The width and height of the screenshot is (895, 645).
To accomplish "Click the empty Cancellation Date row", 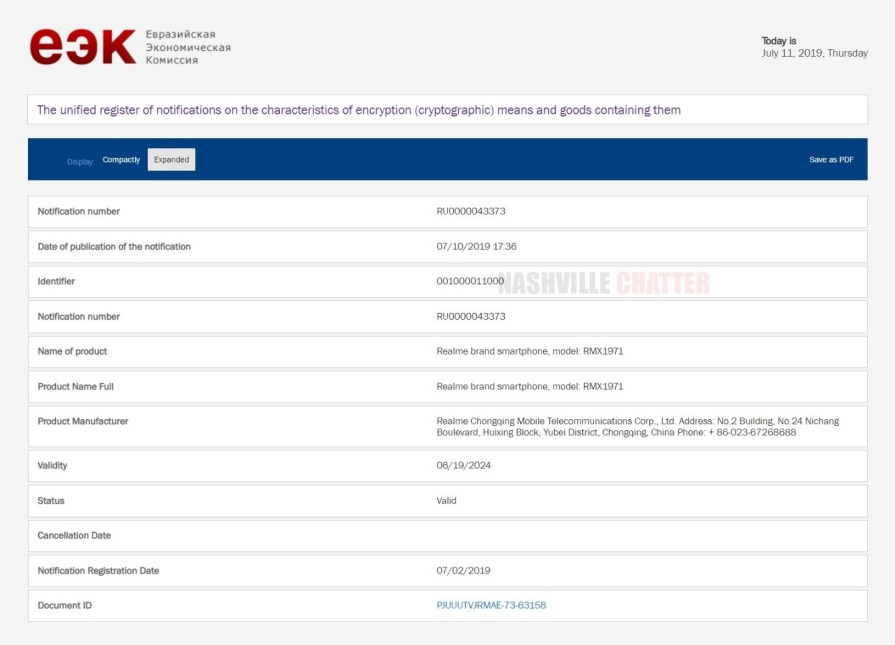I will coord(447,535).
